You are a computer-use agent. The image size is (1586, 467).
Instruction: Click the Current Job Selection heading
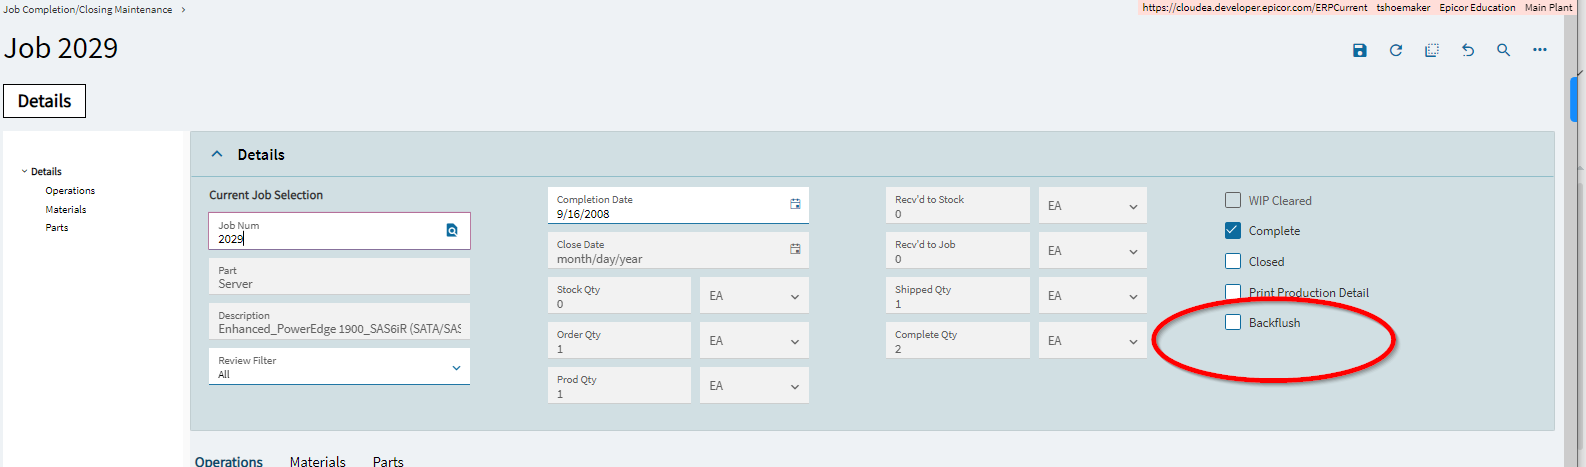pos(266,195)
